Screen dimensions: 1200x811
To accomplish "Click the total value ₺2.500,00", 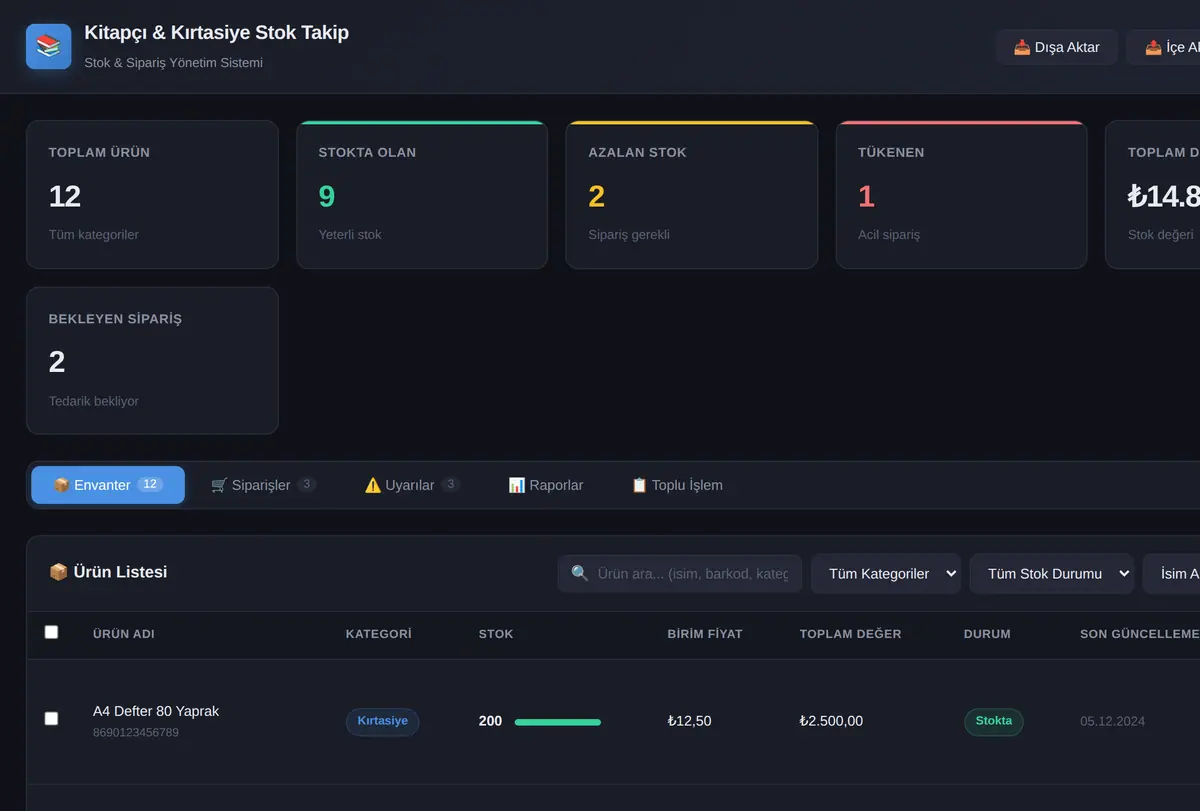I will click(831, 721).
